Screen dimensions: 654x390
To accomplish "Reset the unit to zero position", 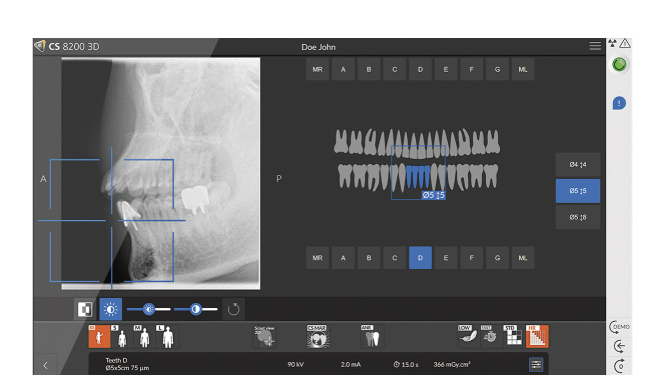I will click(x=619, y=366).
